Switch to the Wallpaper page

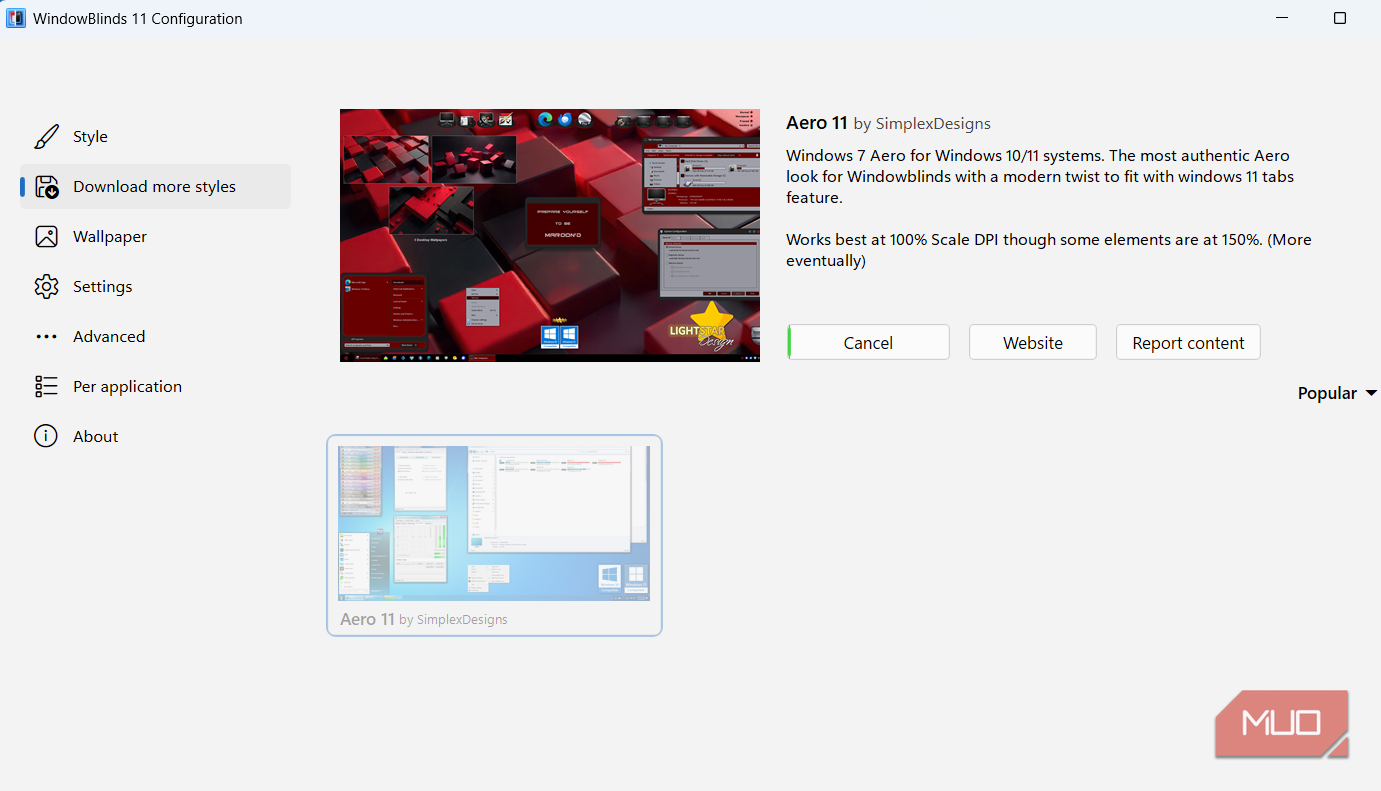pos(155,237)
